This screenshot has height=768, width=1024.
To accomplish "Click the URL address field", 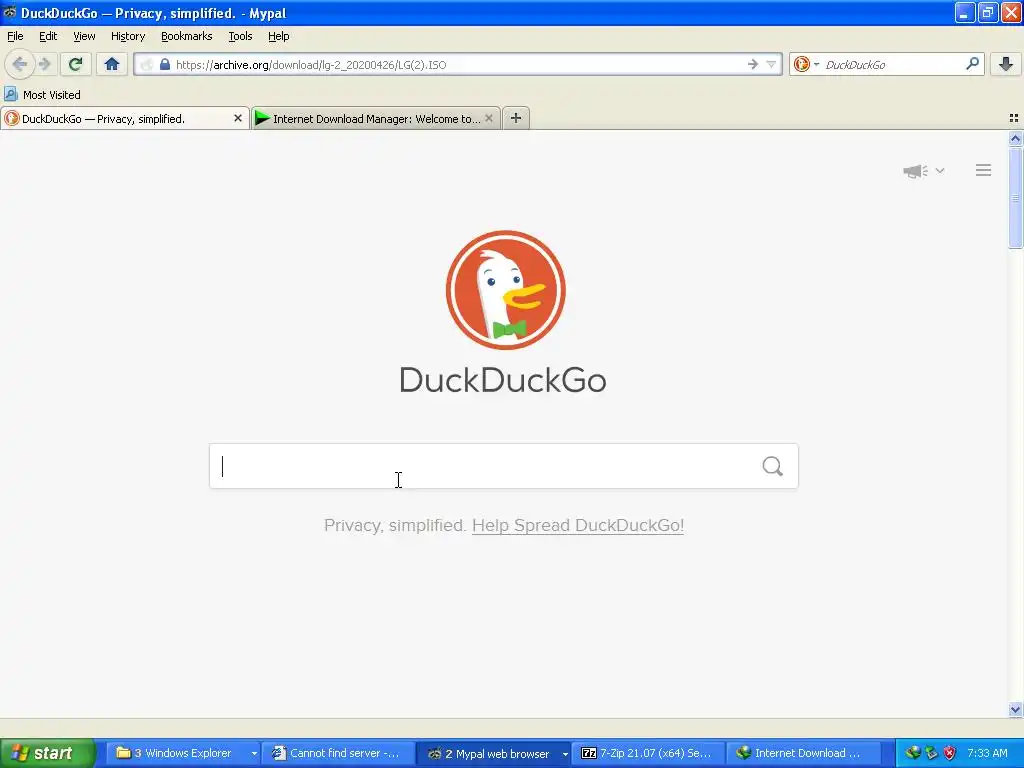I will click(457, 64).
